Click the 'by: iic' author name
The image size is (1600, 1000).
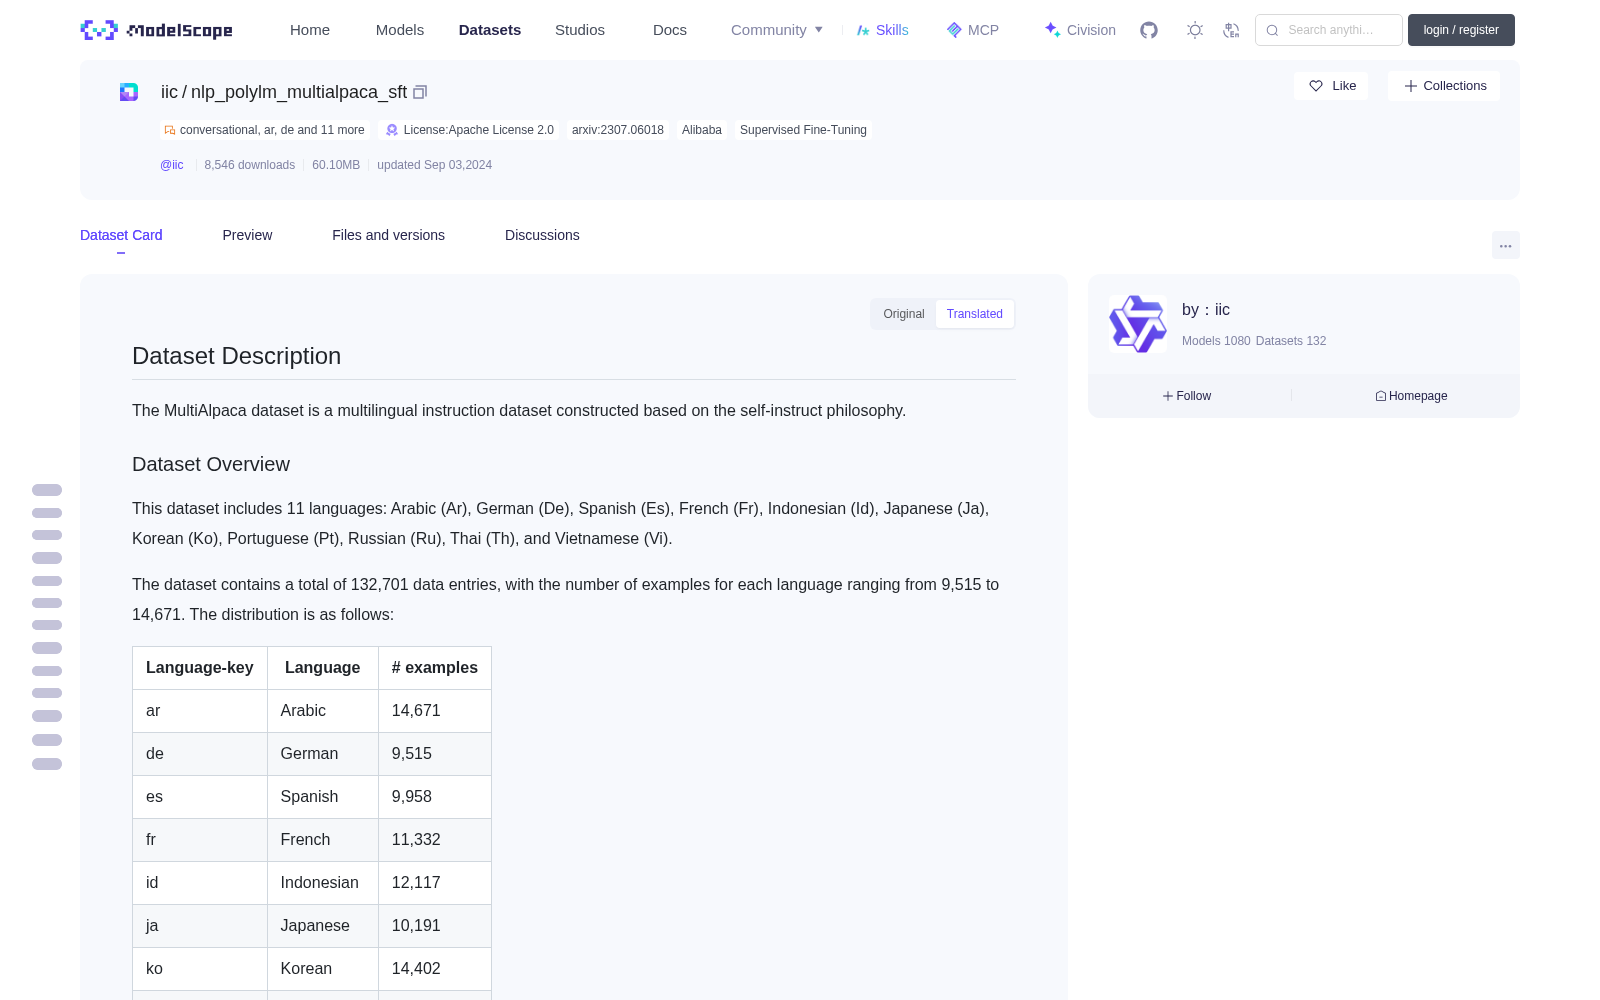(x=1206, y=310)
